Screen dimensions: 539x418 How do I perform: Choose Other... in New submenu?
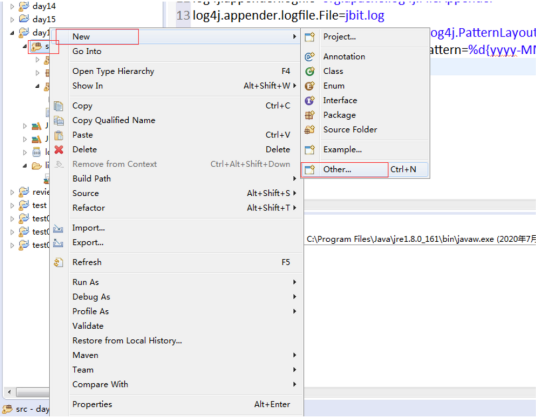tap(365, 169)
